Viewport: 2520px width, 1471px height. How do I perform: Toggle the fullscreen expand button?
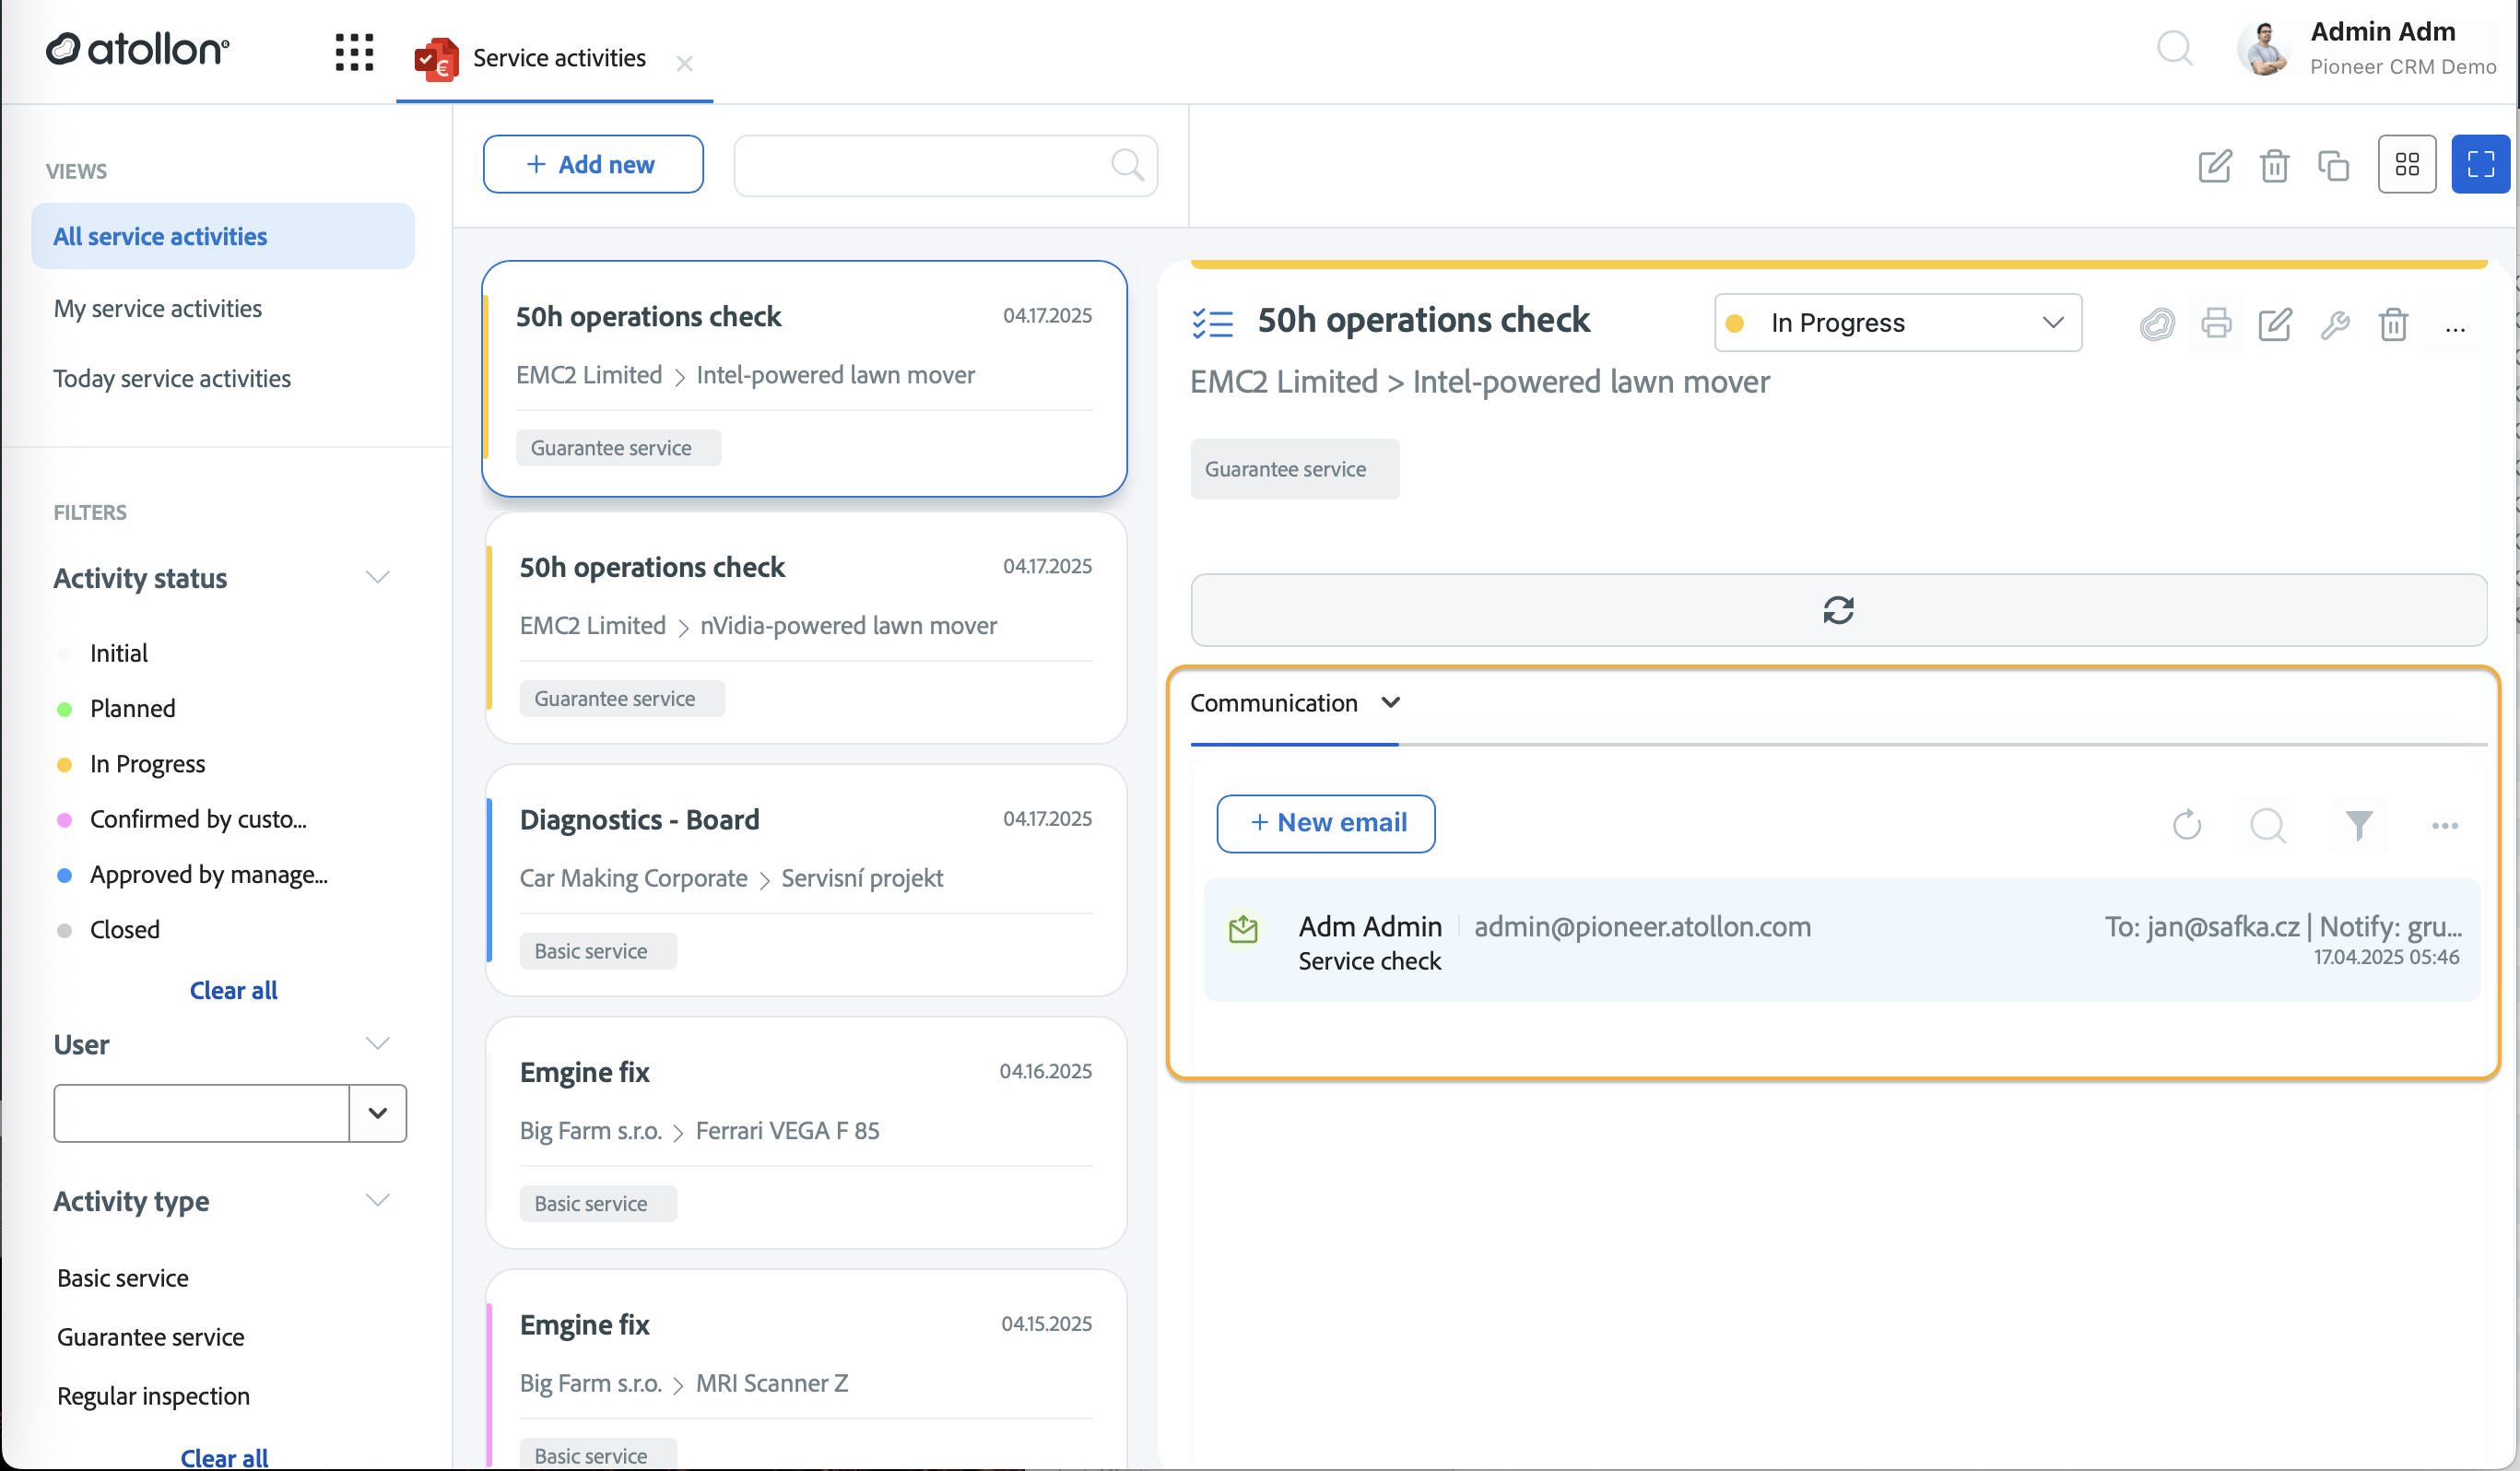(x=2481, y=165)
